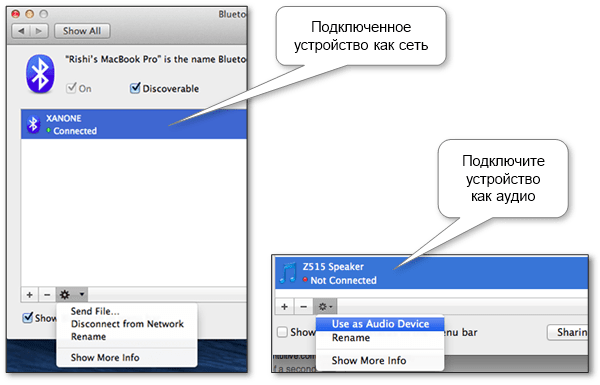The height and width of the screenshot is (385, 600).
Task: Click the gear action icon in the left window
Action: click(65, 295)
